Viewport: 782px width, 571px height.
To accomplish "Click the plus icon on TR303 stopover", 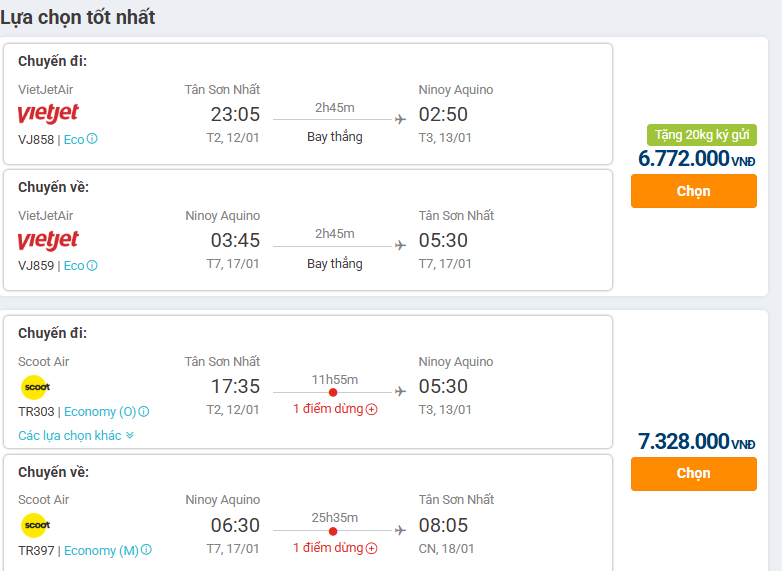I will [372, 410].
